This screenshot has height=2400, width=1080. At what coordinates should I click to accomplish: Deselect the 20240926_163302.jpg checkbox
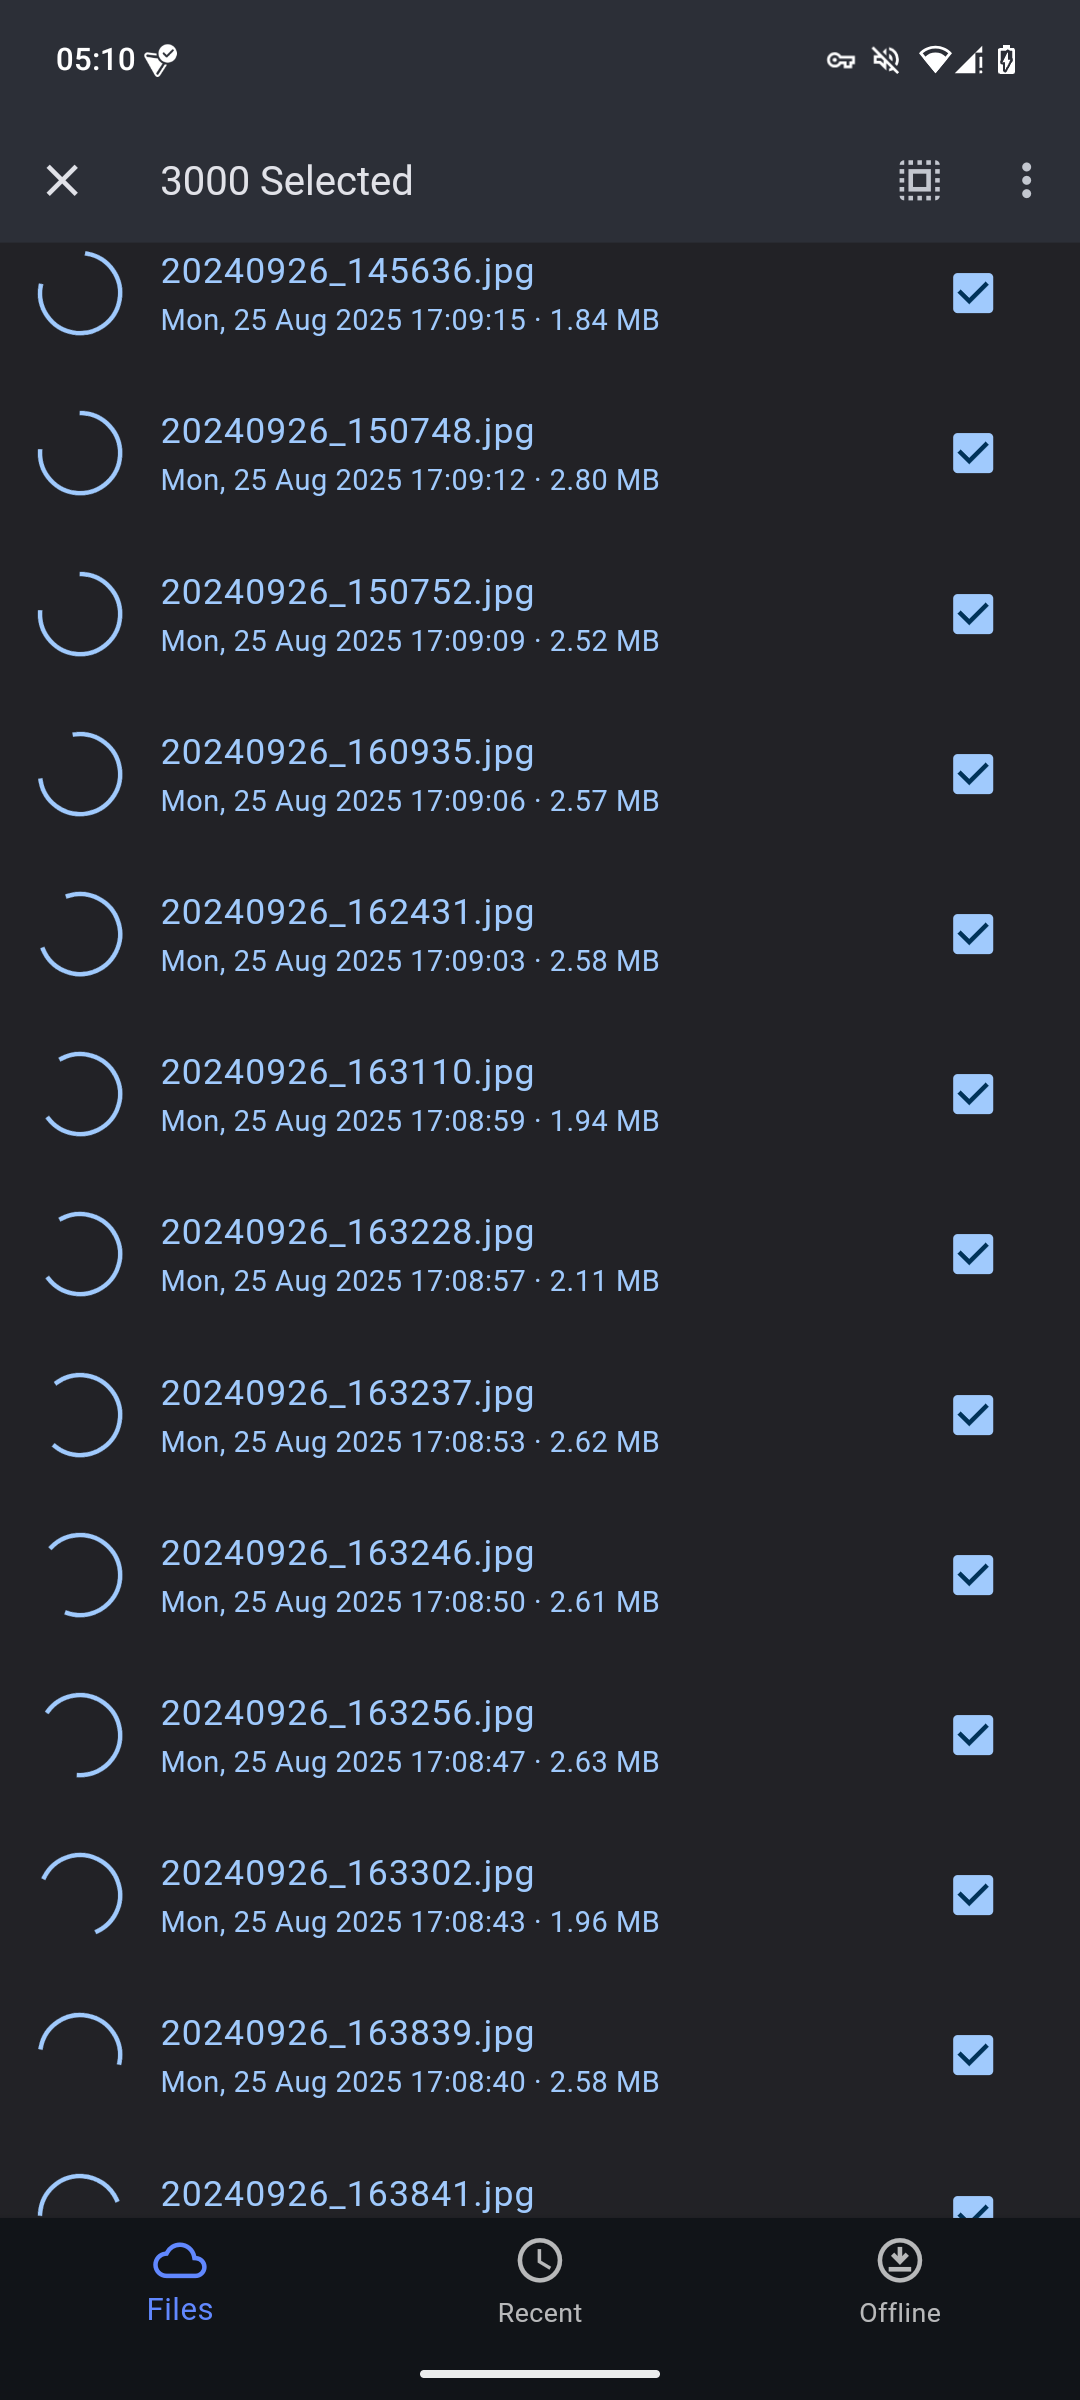point(972,1895)
